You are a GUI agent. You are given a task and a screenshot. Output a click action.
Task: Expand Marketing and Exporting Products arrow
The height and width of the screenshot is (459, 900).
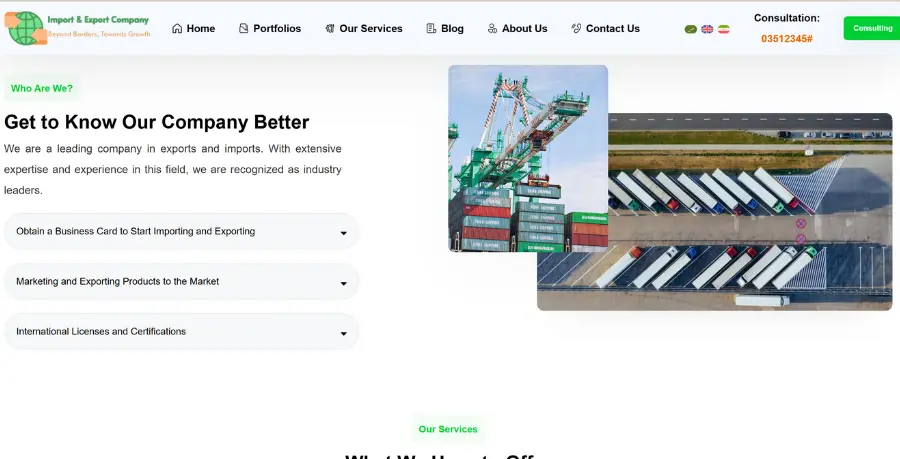tap(343, 283)
